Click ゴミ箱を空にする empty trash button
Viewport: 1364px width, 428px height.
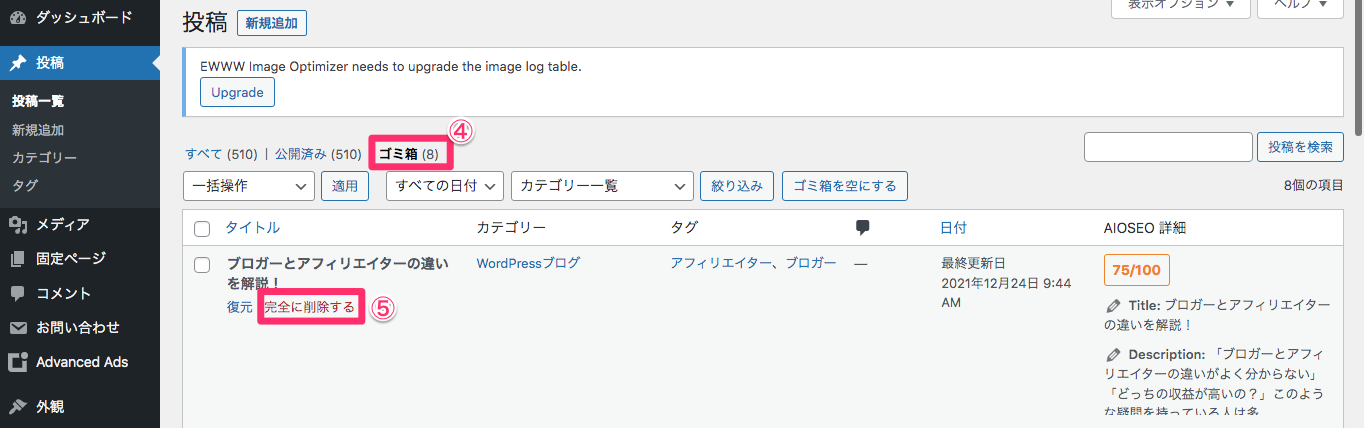[x=845, y=186]
